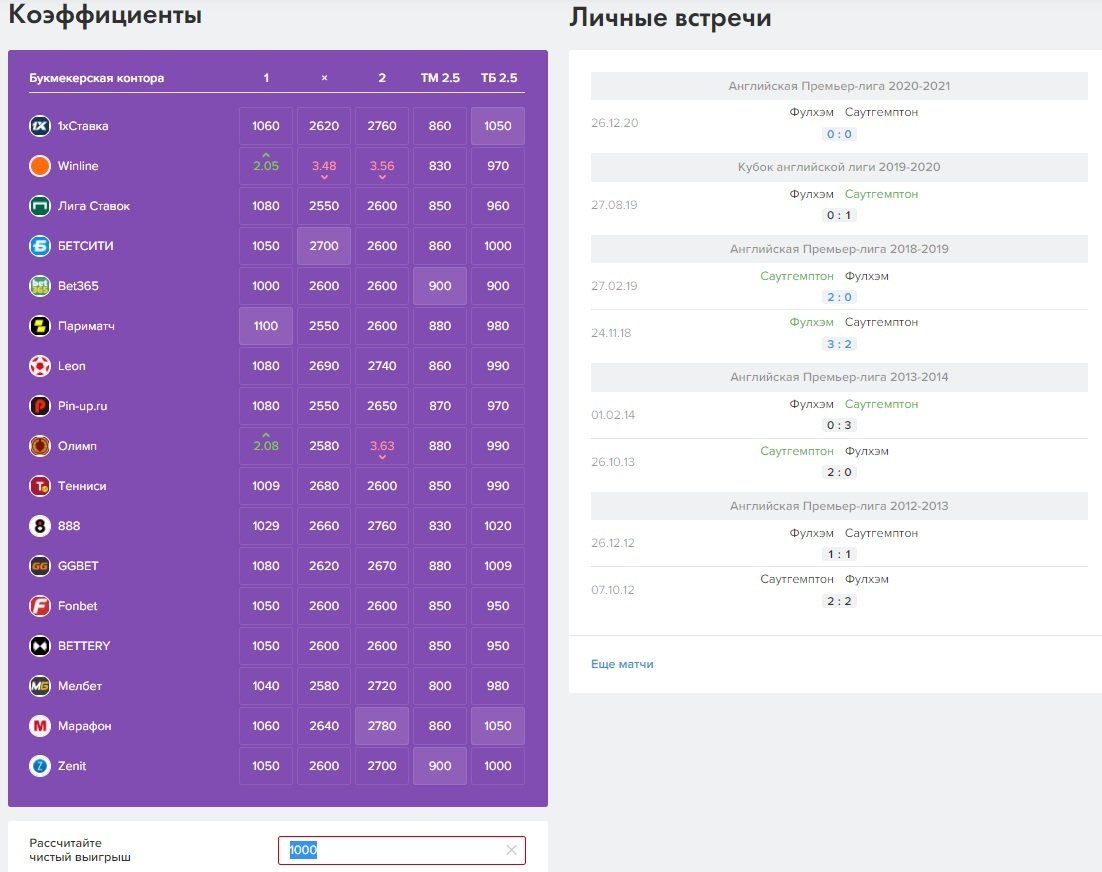Viewport: 1102px width, 872px height.
Task: Select the ТБ 2.5 column header
Action: pos(498,78)
